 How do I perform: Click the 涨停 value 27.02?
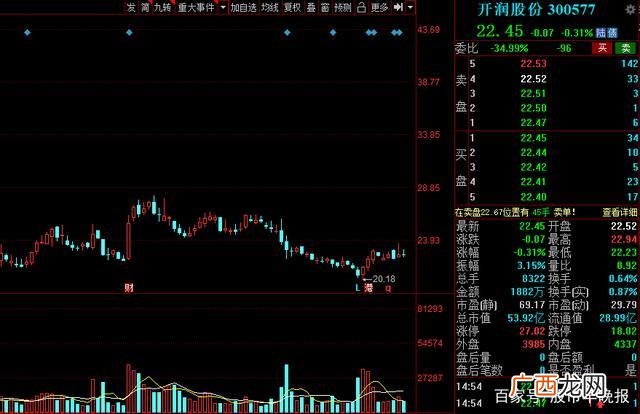[x=532, y=331]
